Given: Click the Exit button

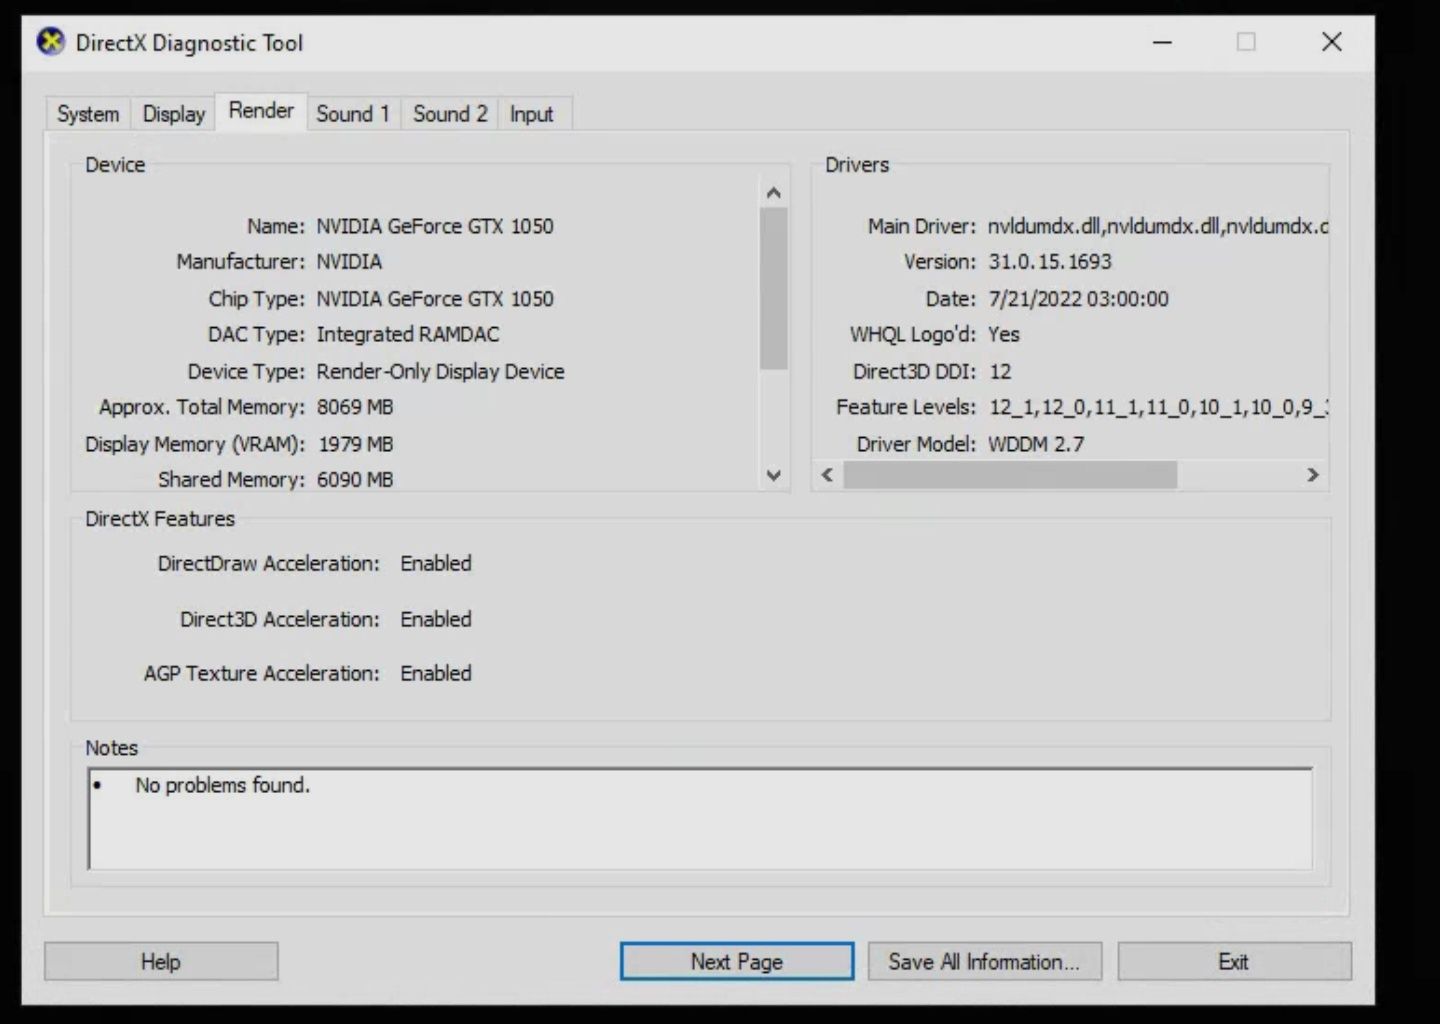Looking at the screenshot, I should [x=1234, y=962].
